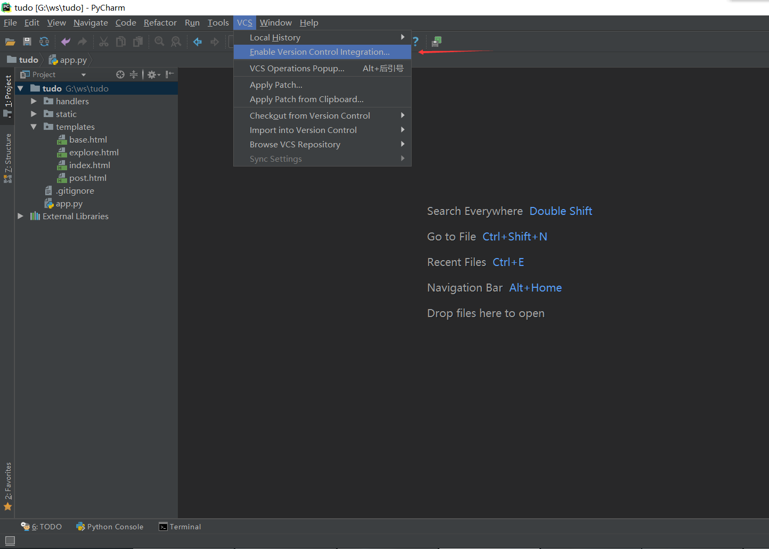Open the View menu
Viewport: 769px width, 549px height.
[x=56, y=23]
